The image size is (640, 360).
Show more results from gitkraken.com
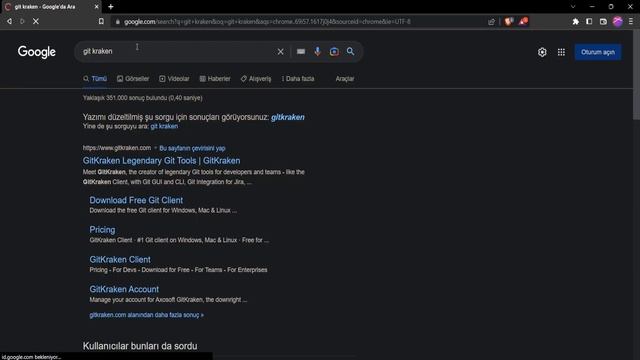pos(147,315)
